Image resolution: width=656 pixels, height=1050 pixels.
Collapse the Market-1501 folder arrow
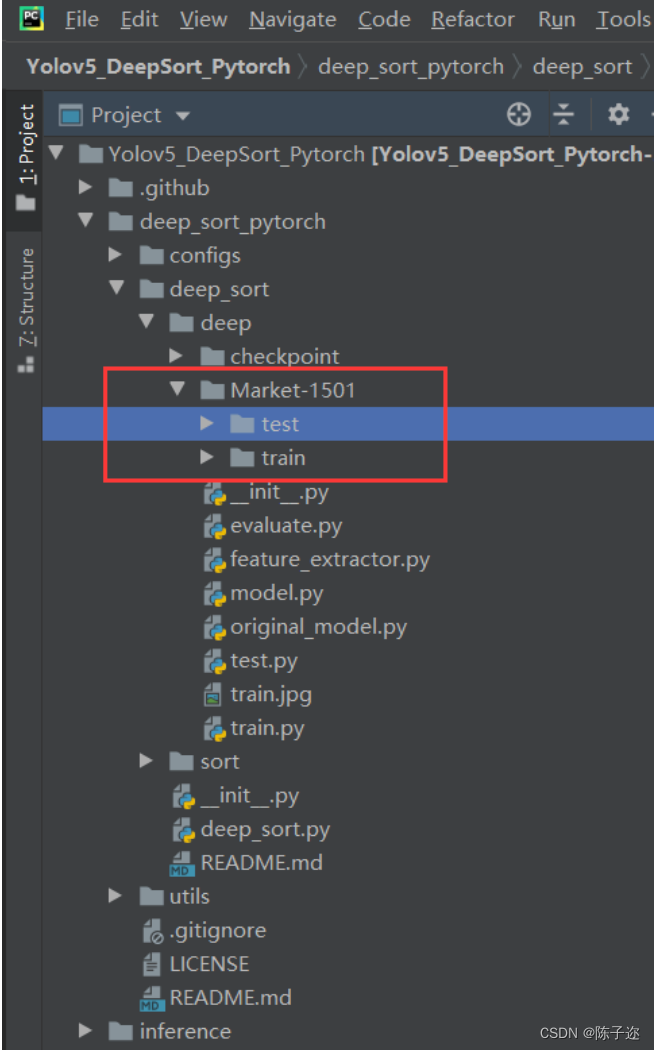(x=177, y=388)
